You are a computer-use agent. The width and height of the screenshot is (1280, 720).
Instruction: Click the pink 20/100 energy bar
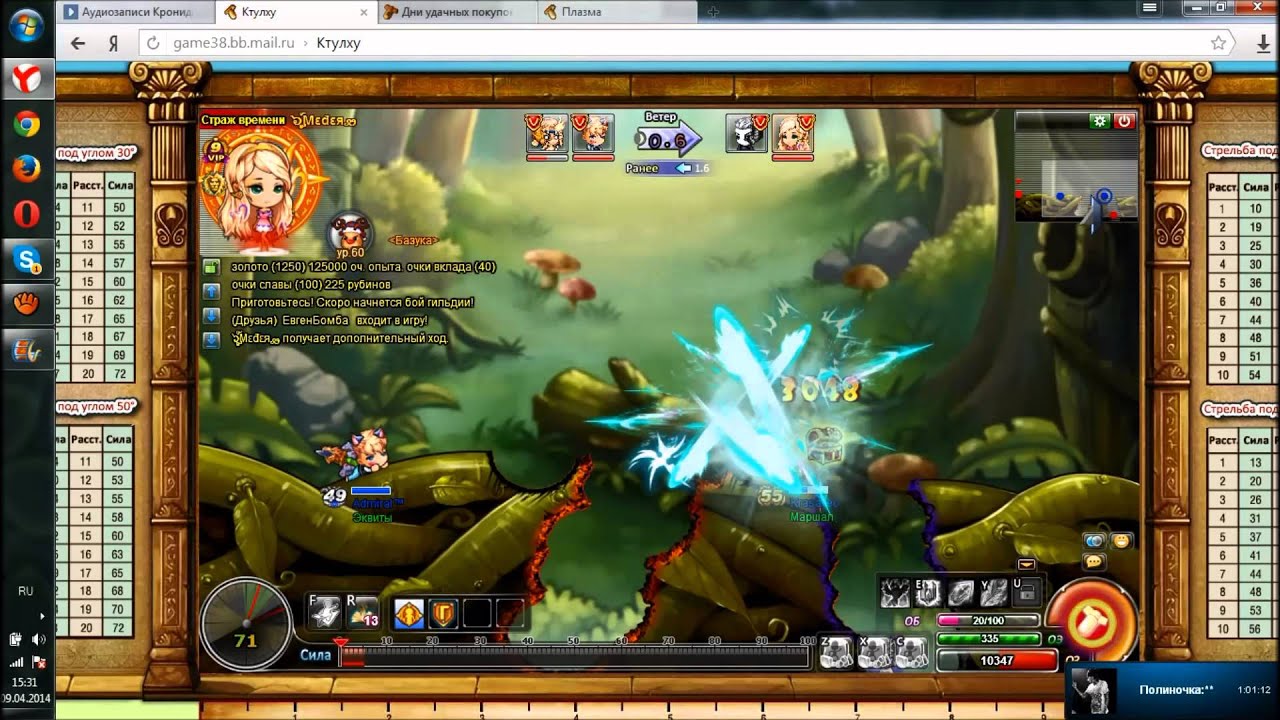click(x=987, y=621)
